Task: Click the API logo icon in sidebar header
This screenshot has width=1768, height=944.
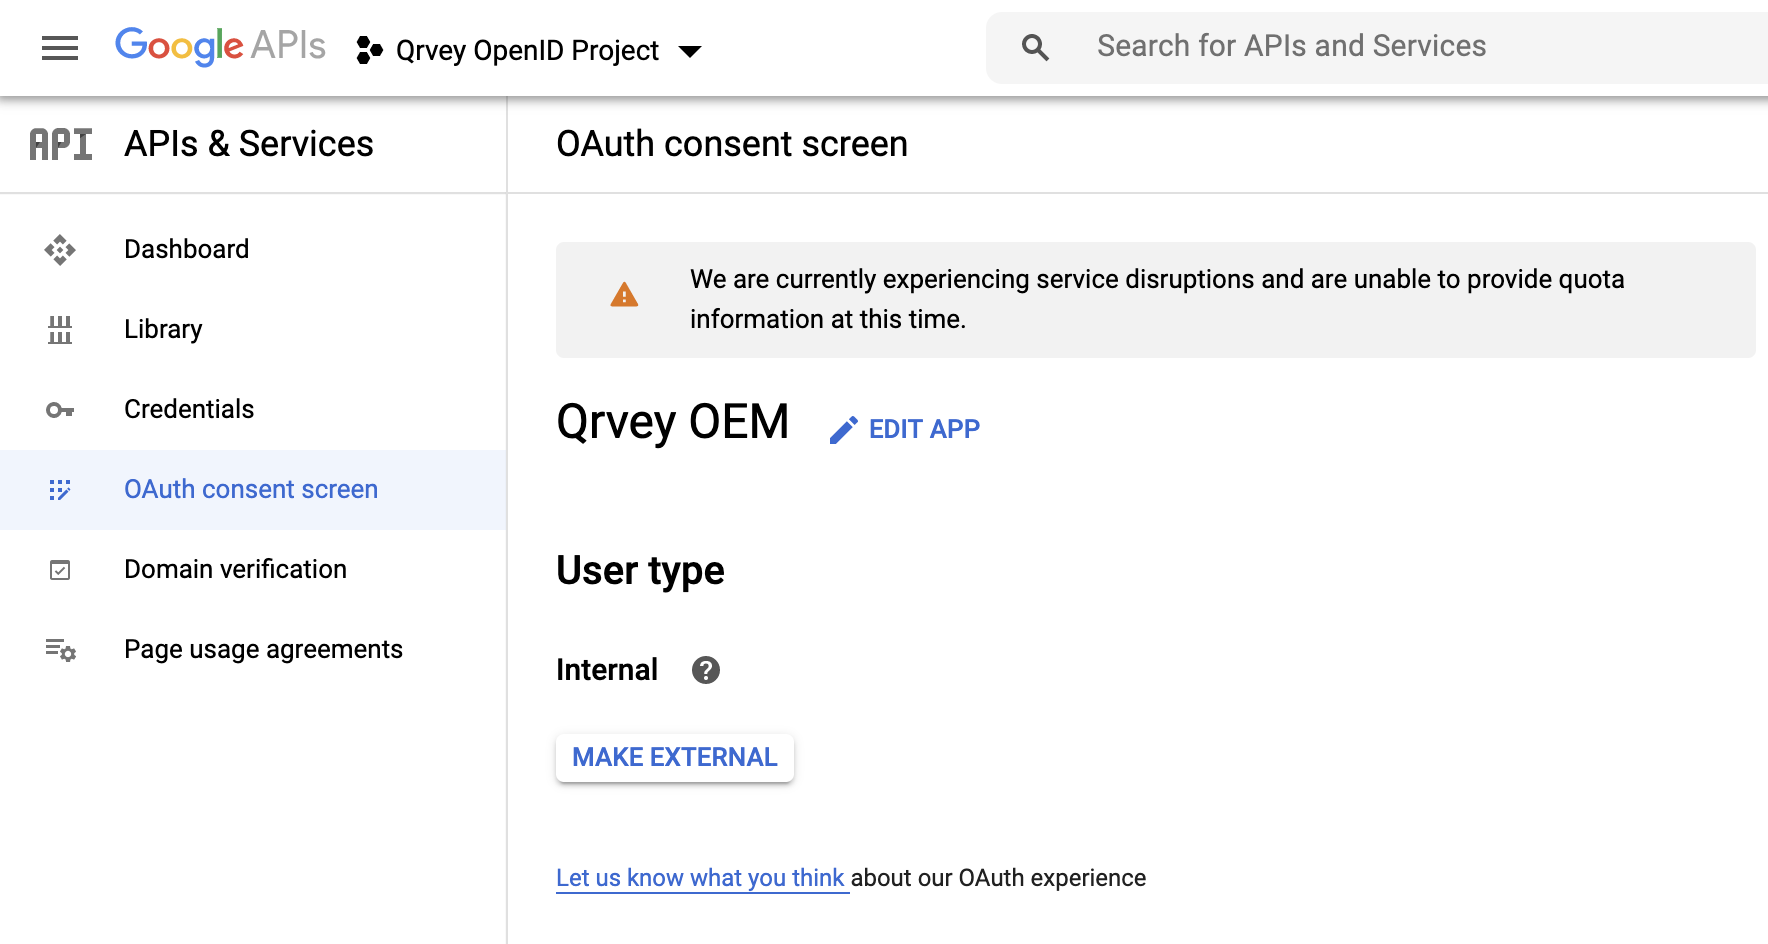Action: pyautogui.click(x=61, y=144)
